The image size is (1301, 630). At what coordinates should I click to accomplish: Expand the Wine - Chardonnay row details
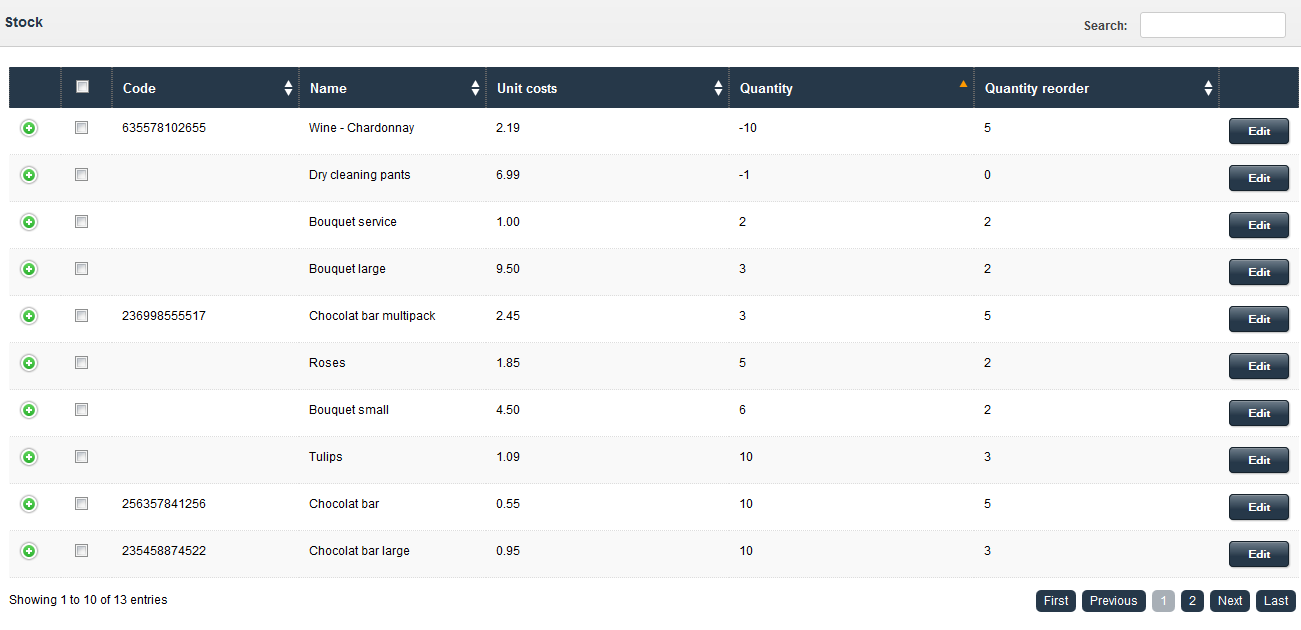tap(29, 128)
